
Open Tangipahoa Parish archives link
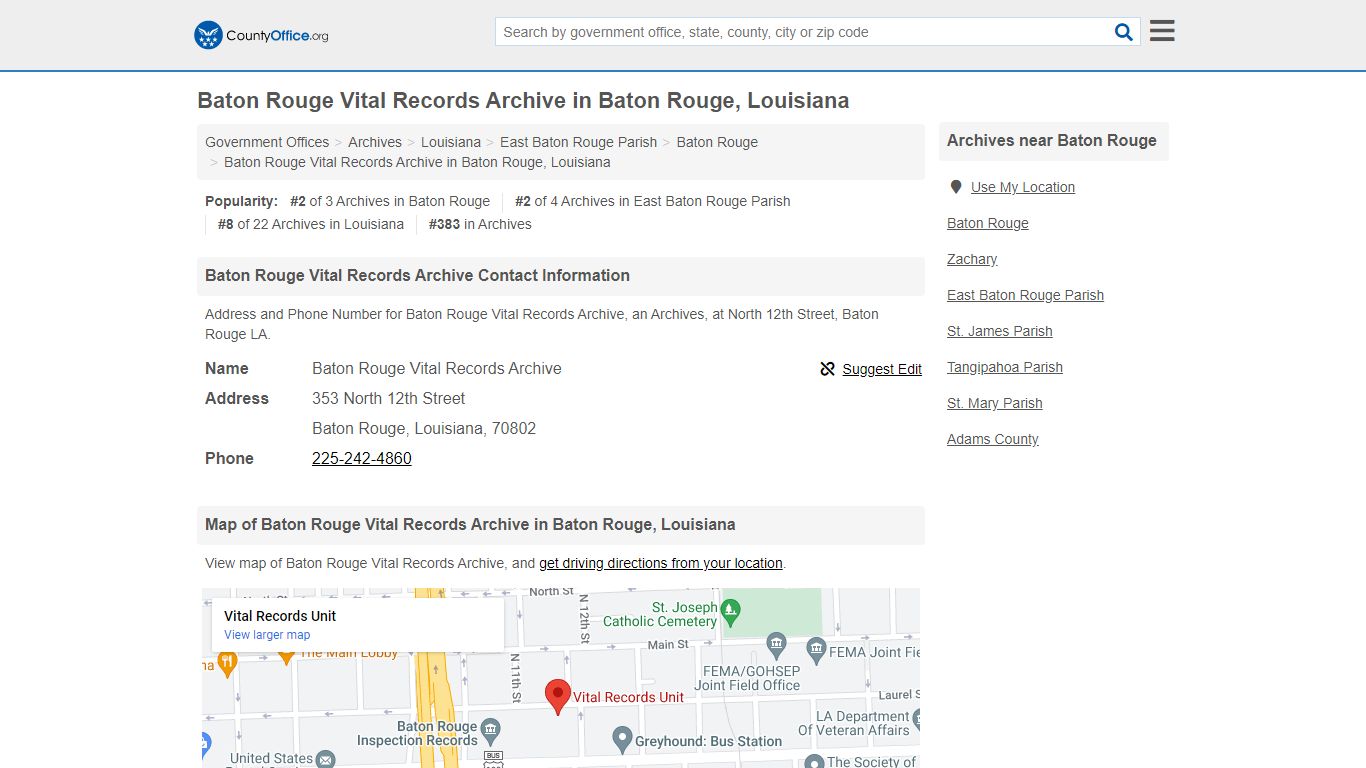click(1005, 367)
